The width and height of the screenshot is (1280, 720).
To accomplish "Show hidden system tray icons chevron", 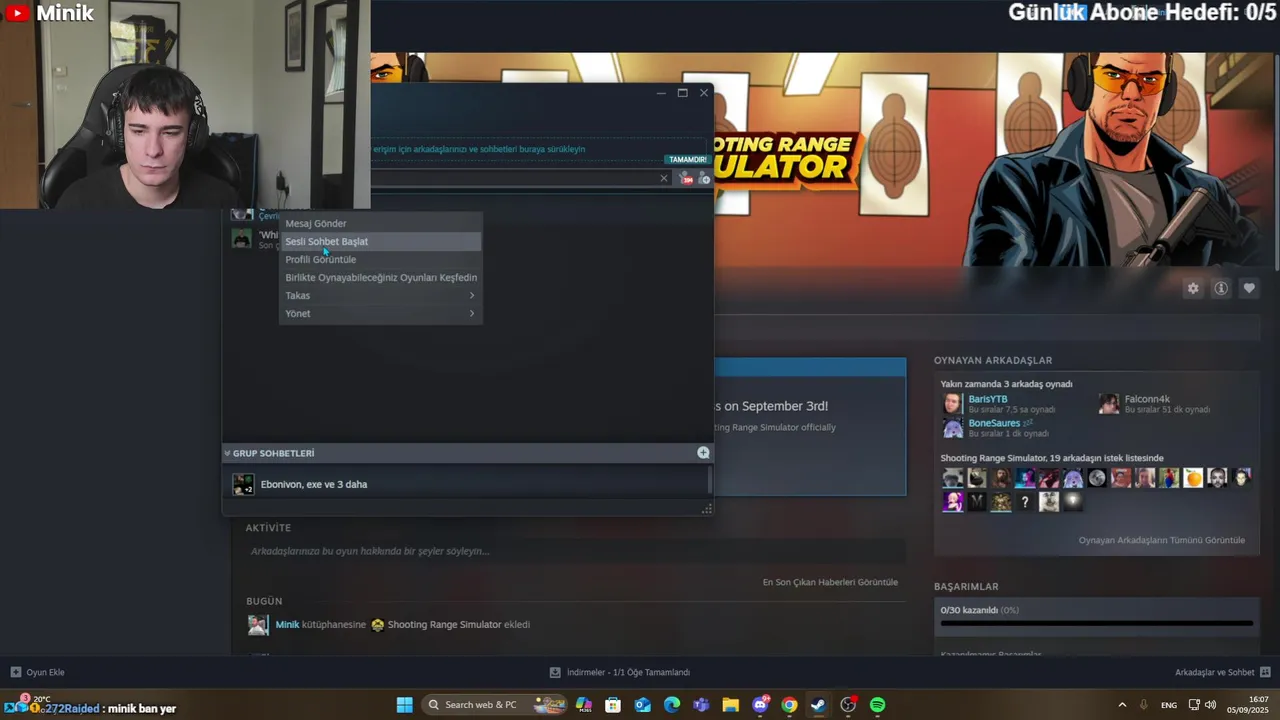I will coord(1122,705).
